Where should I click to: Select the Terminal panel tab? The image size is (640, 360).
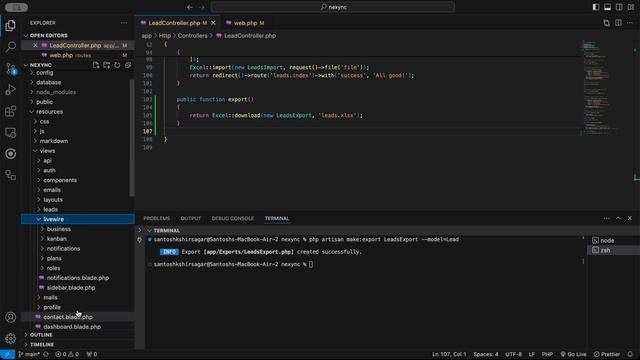coord(277,218)
